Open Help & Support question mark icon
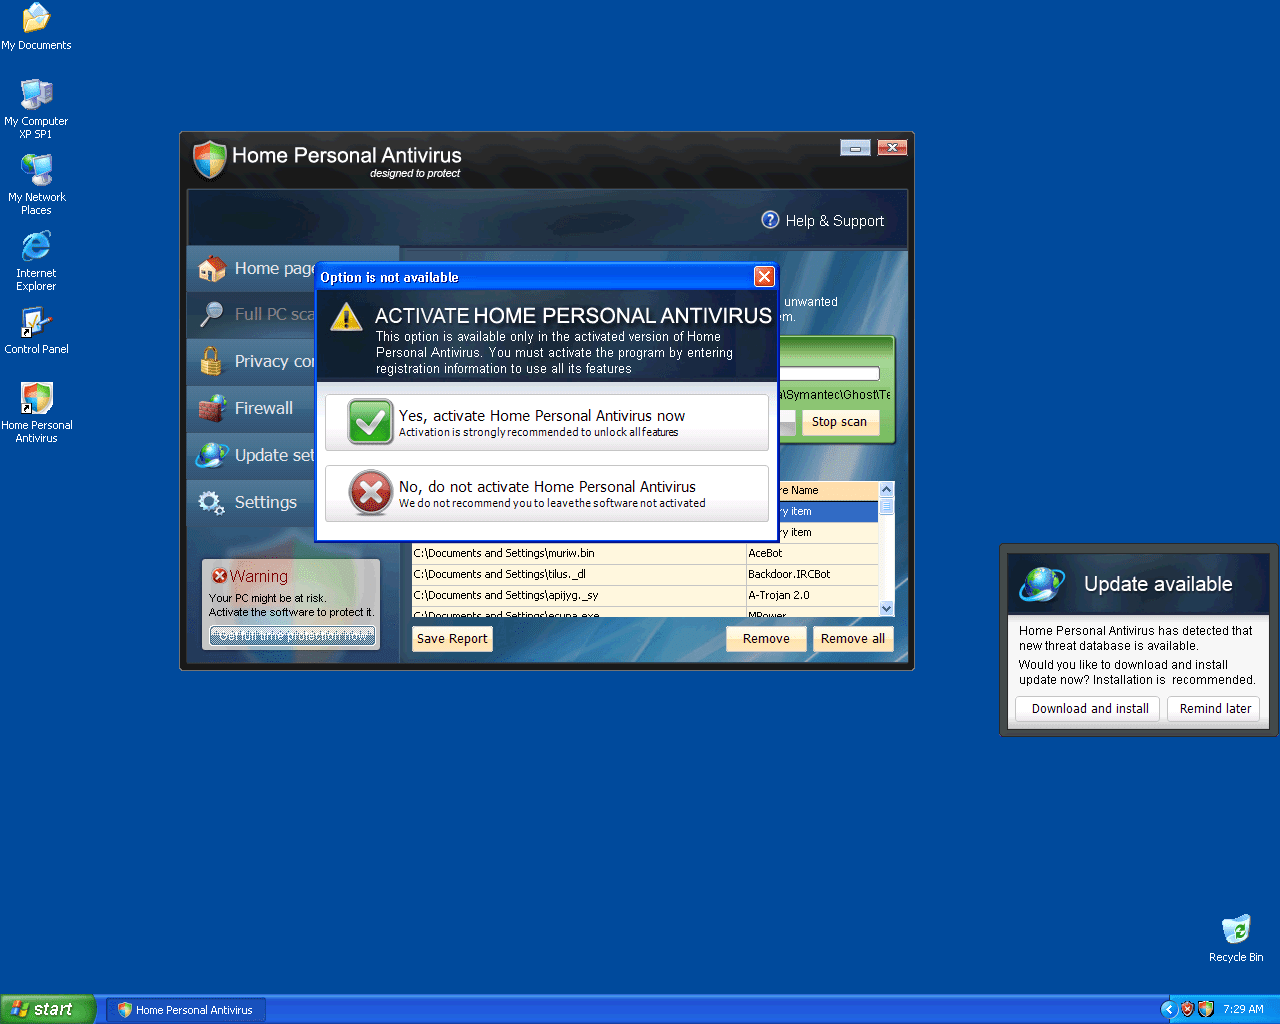1280x1024 pixels. pyautogui.click(x=770, y=220)
